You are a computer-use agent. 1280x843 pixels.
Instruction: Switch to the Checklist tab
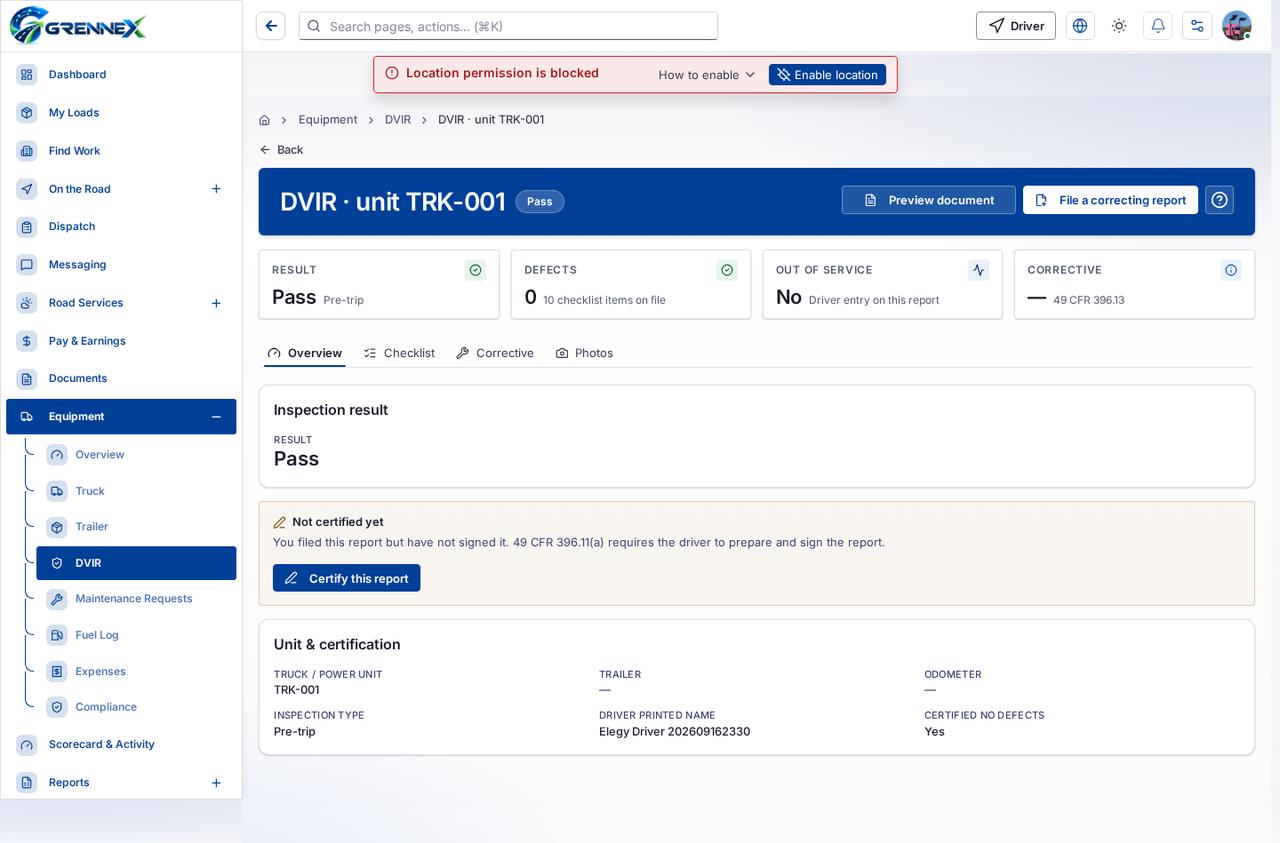point(399,353)
